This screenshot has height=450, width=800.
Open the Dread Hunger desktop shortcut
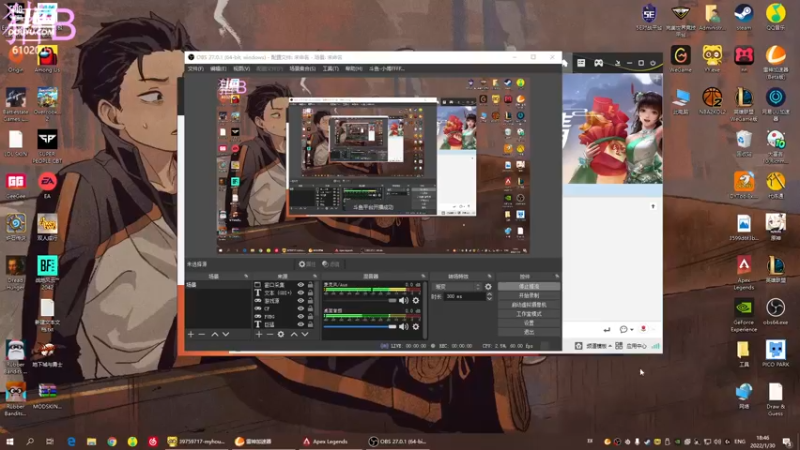(x=15, y=273)
